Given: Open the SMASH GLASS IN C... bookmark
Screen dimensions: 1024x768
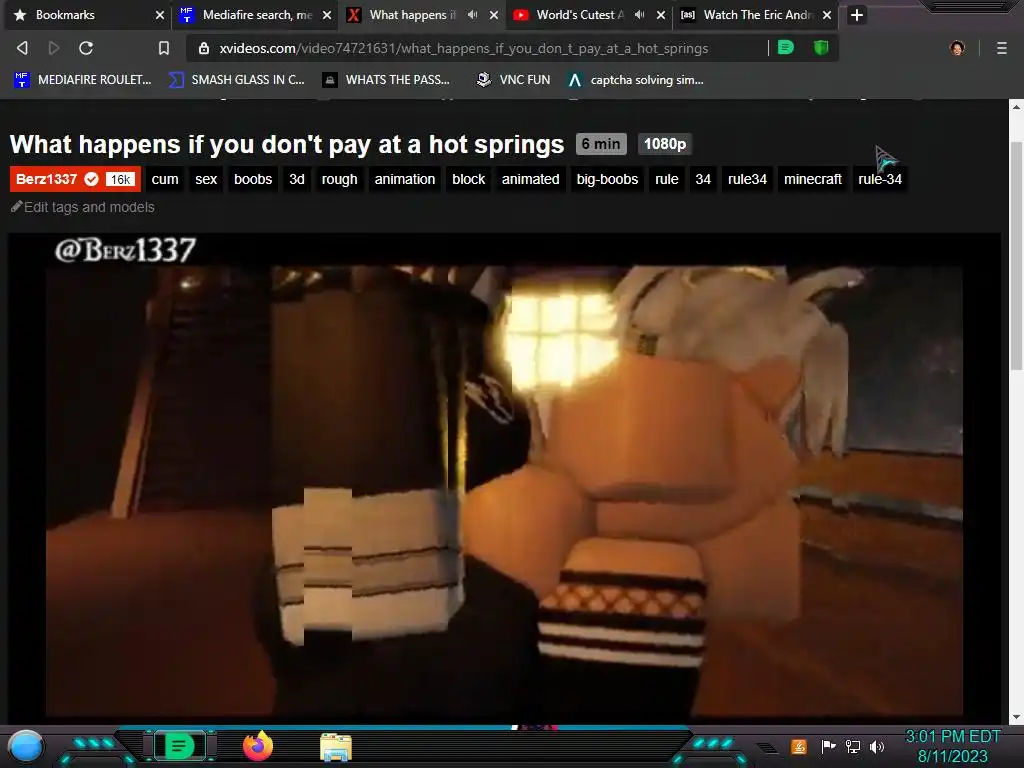Looking at the screenshot, I should pos(236,80).
